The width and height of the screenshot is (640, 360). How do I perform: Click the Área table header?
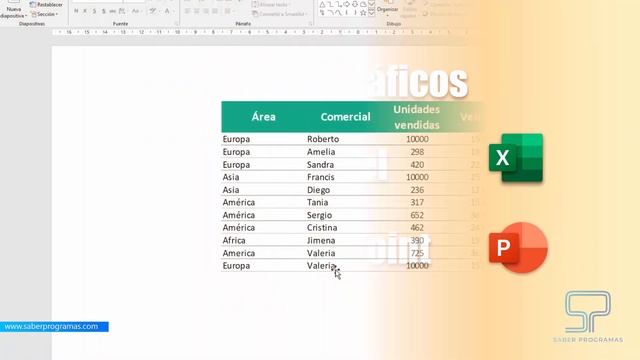coord(263,117)
